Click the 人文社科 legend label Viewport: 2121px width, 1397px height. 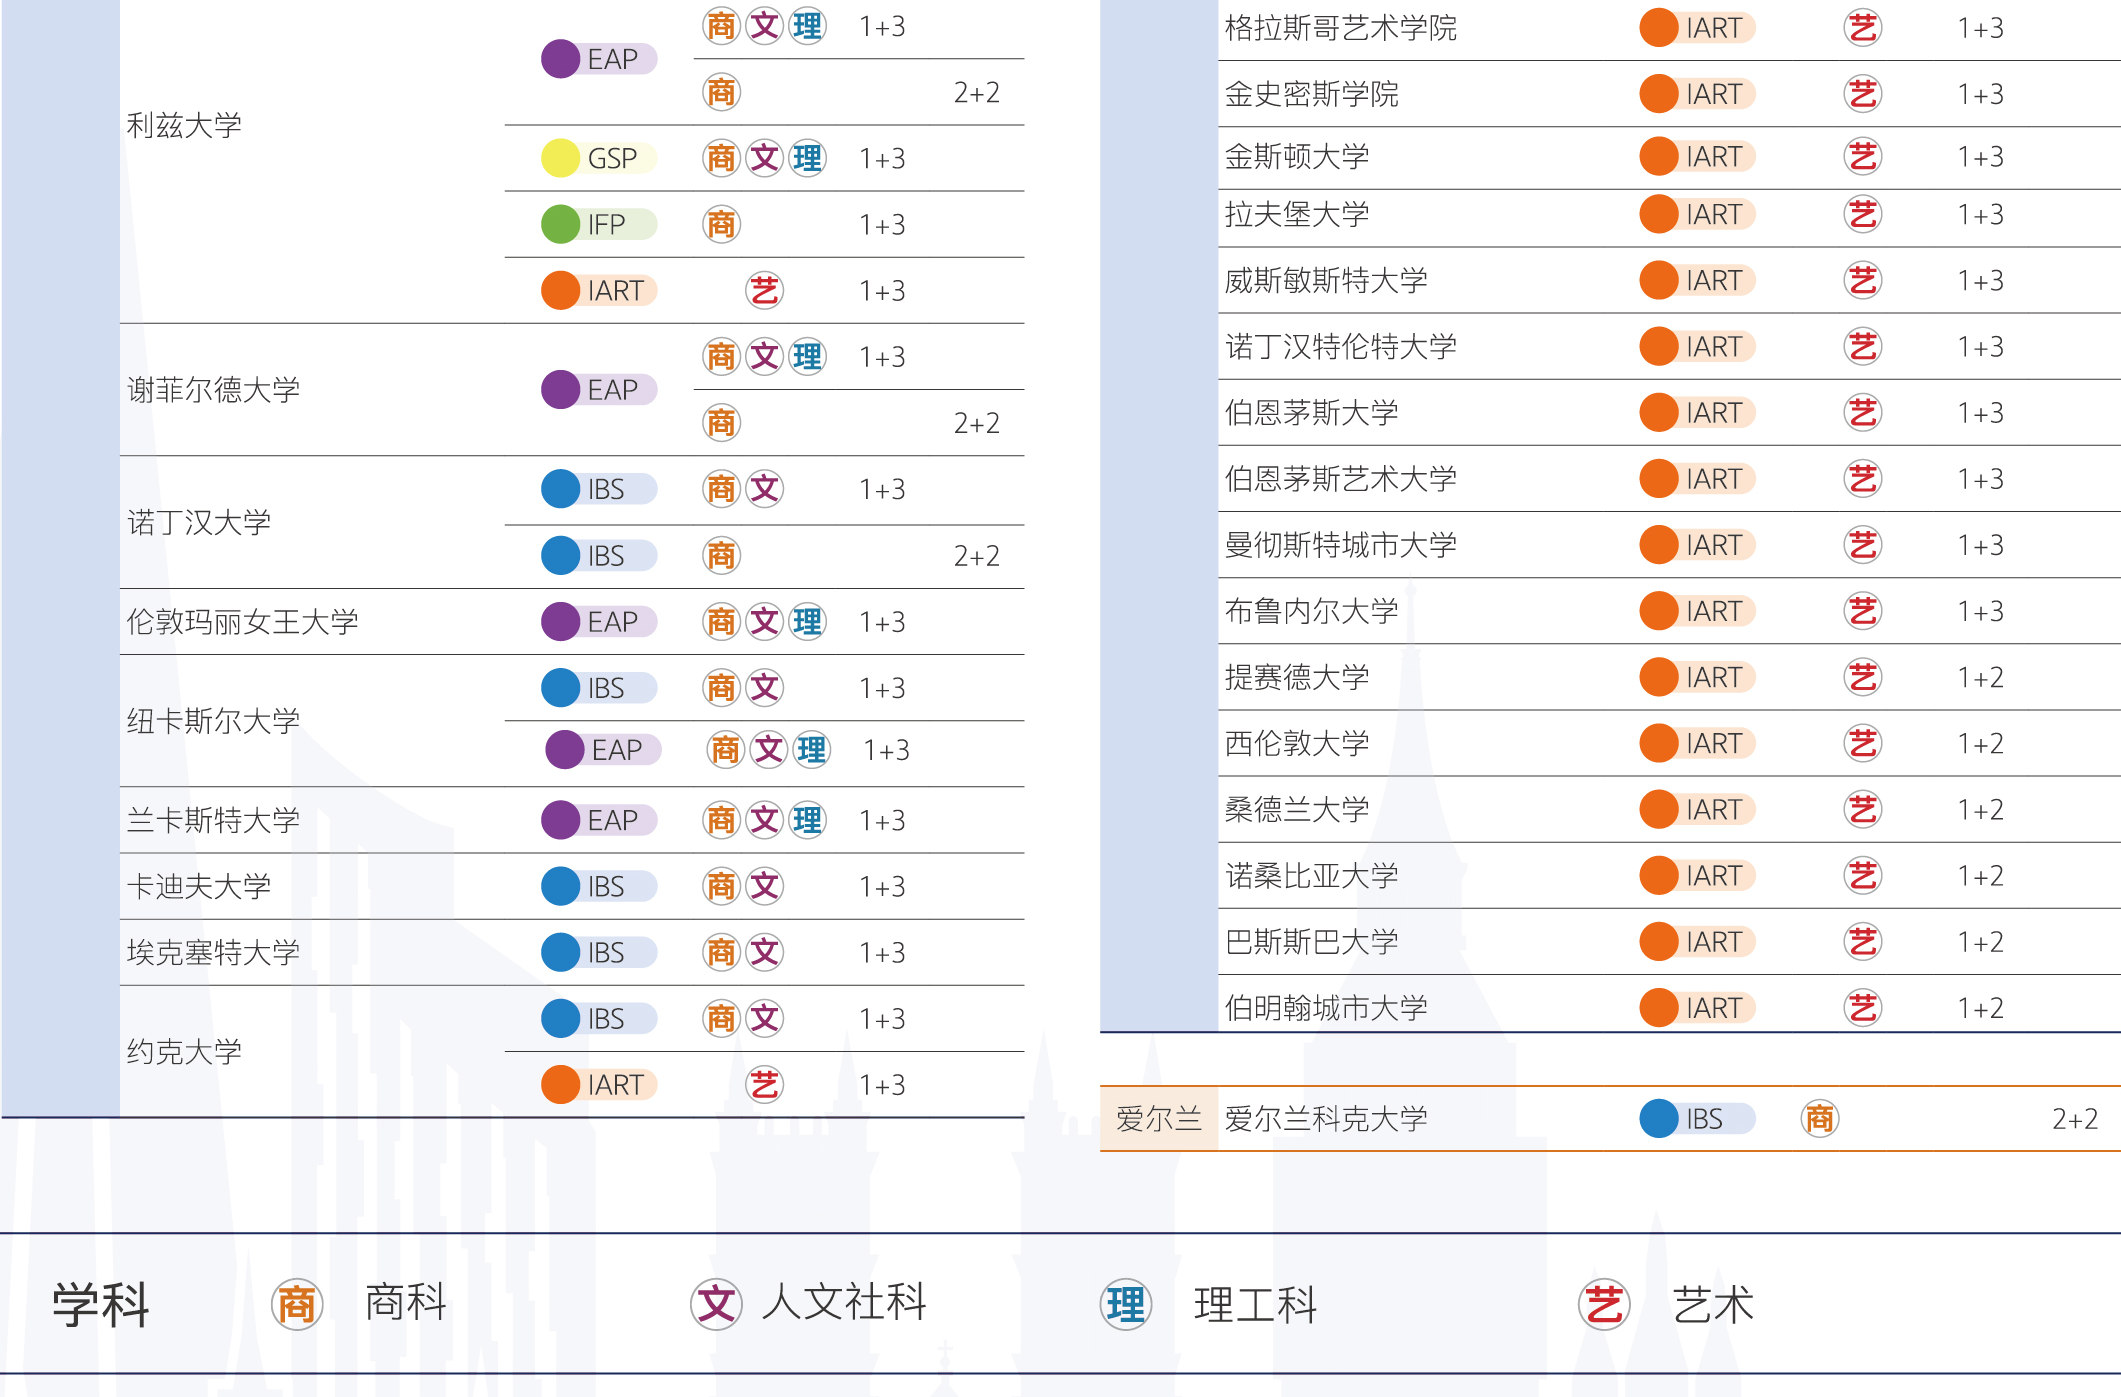coord(844,1302)
